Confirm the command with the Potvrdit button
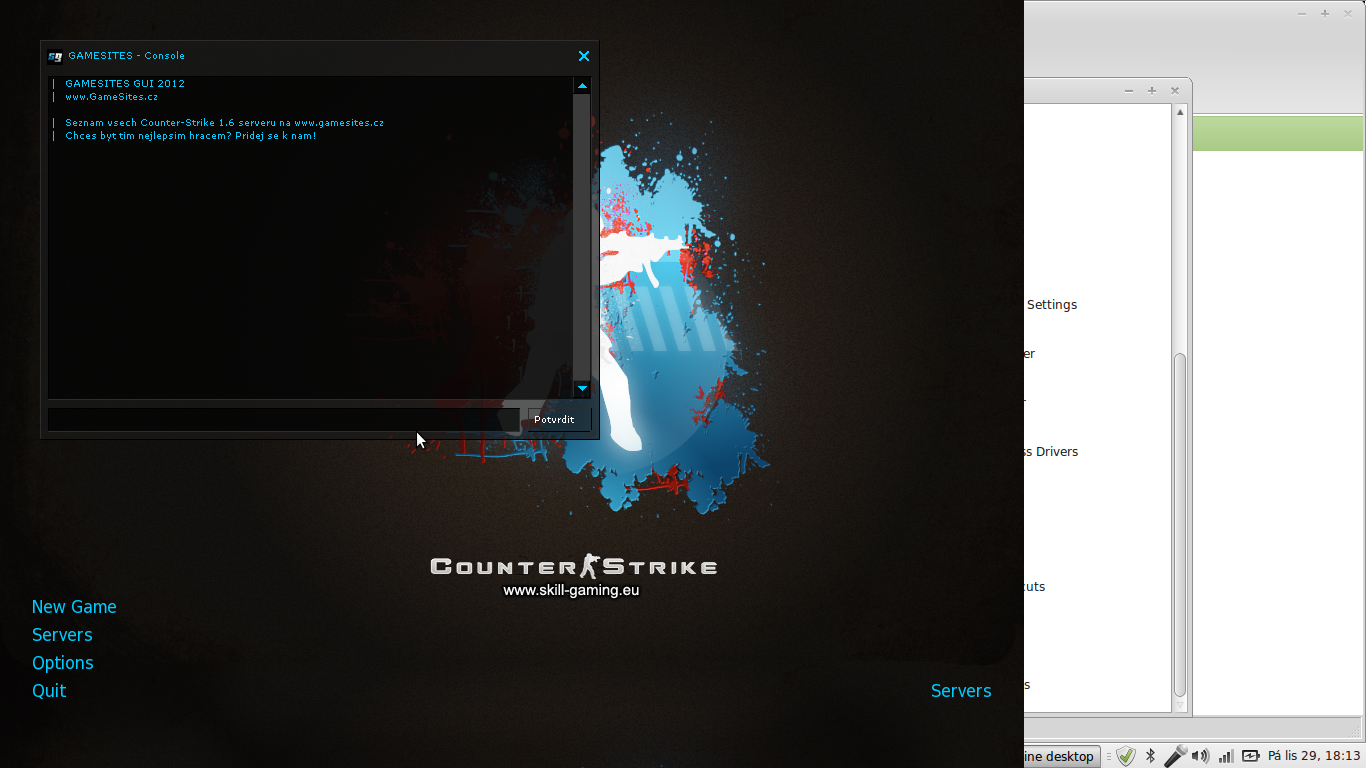1366x768 pixels. pos(559,420)
